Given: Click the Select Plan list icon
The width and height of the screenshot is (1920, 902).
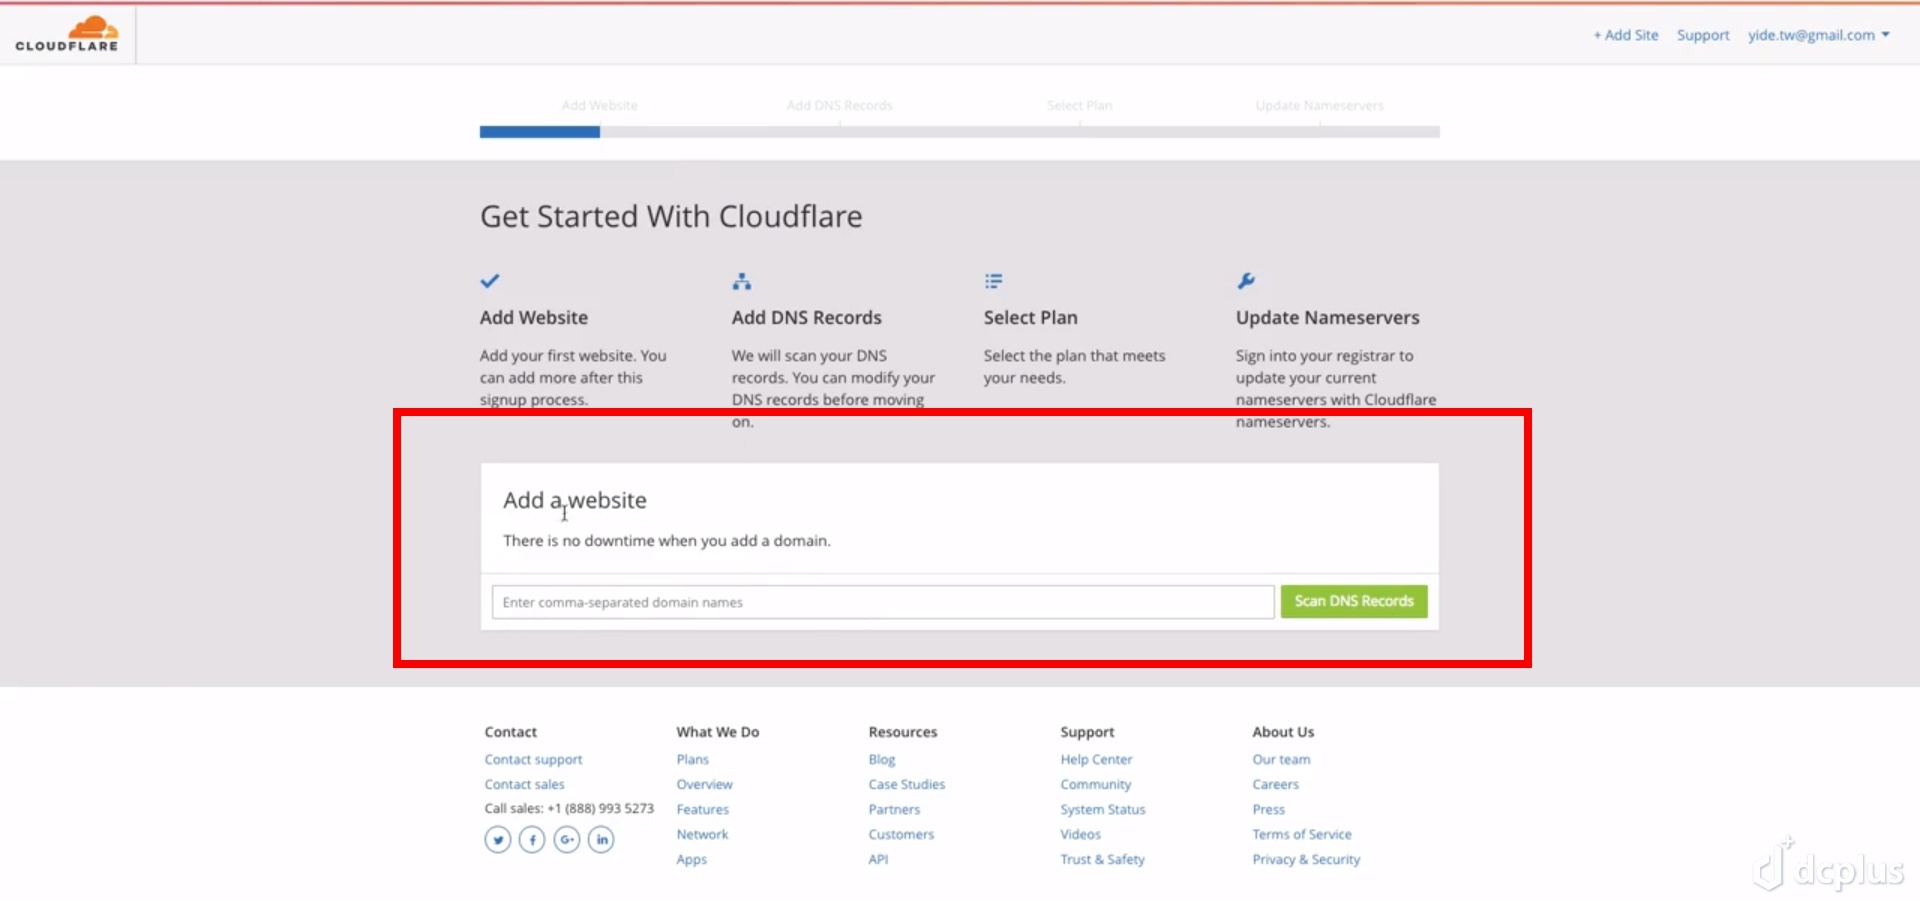Looking at the screenshot, I should click(x=993, y=282).
